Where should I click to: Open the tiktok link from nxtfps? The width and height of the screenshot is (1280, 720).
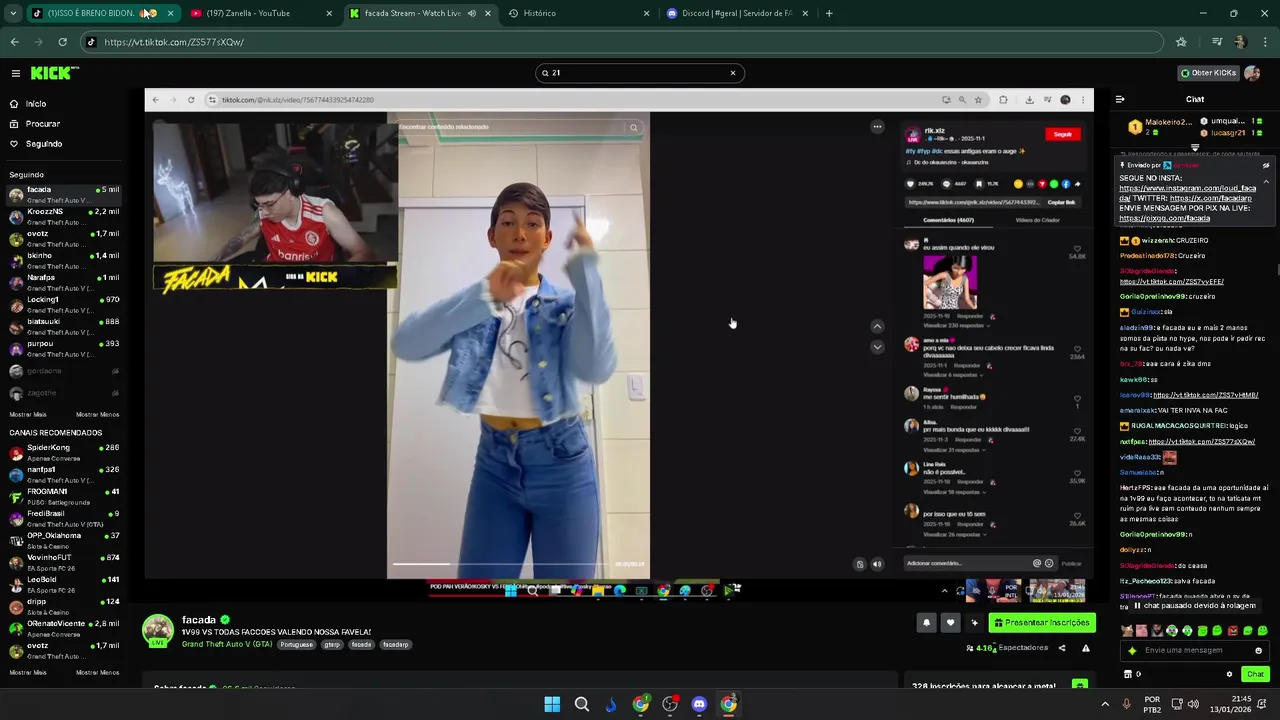[x=1202, y=441]
